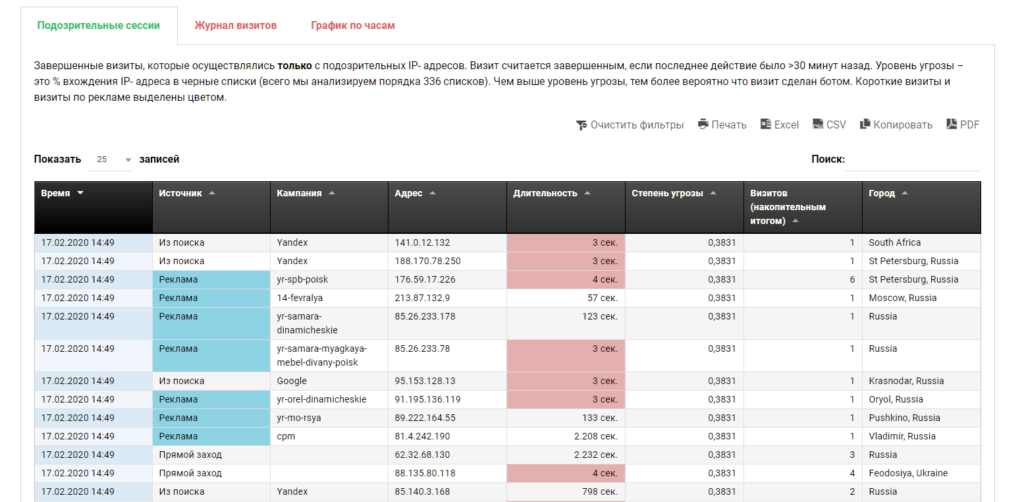Click the IP address 141.0.12.132 cell
The image size is (1024, 502).
point(422,242)
